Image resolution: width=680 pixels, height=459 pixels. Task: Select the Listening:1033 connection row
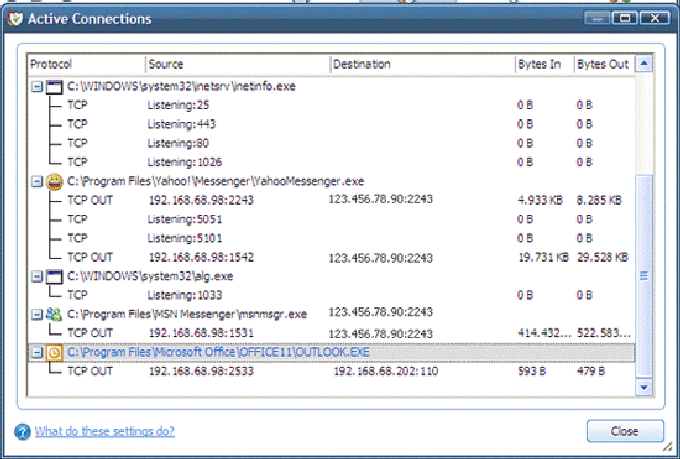pyautogui.click(x=331, y=295)
